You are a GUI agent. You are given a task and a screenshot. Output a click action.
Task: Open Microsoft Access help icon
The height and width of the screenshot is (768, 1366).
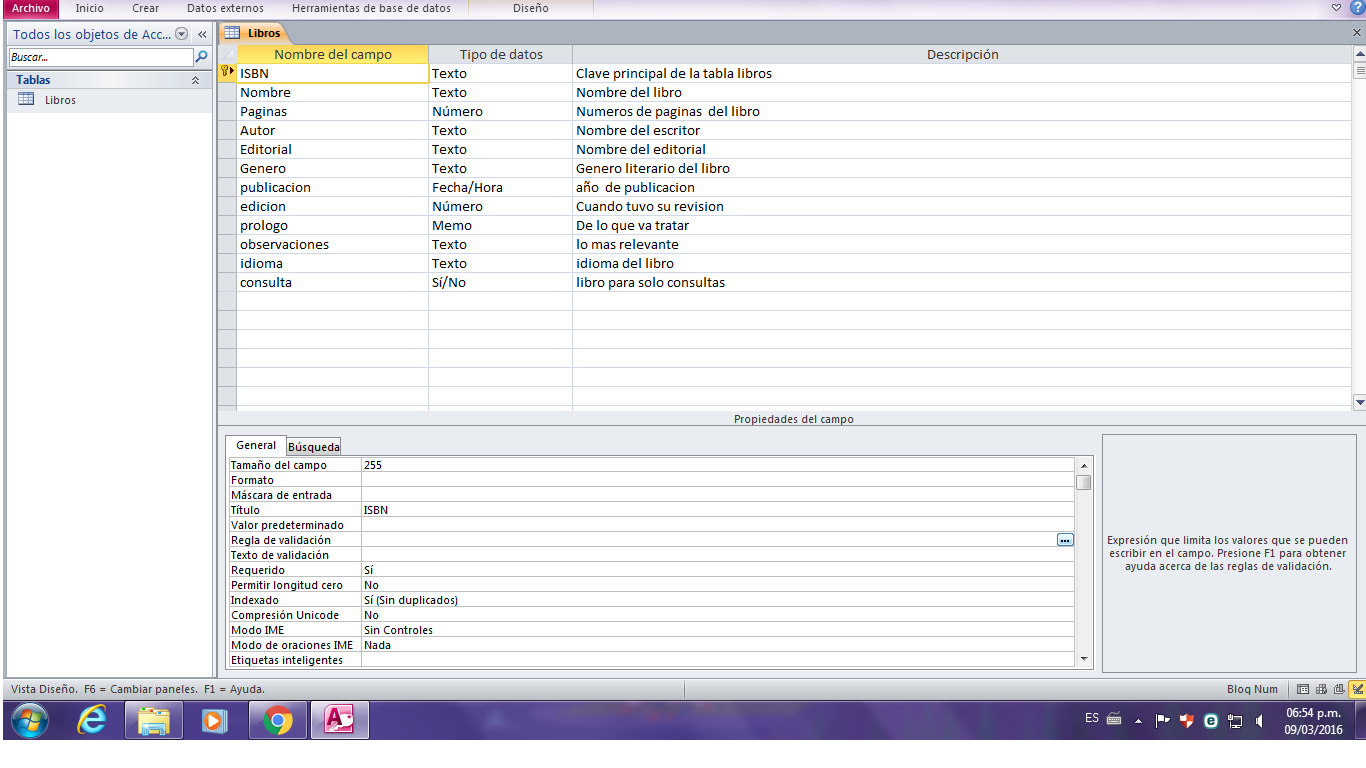point(1356,8)
